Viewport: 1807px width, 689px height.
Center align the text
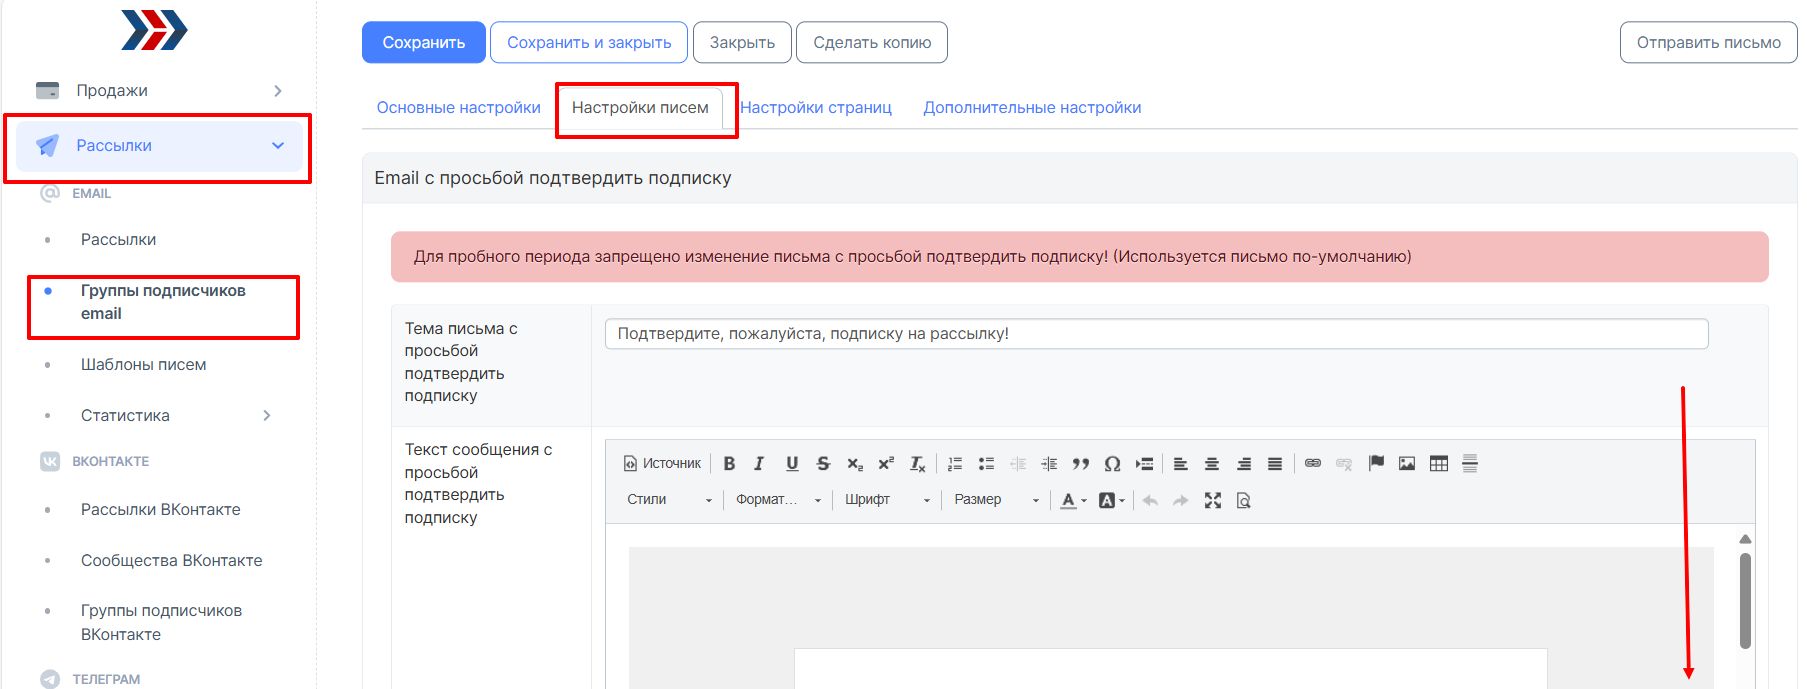[1212, 464]
